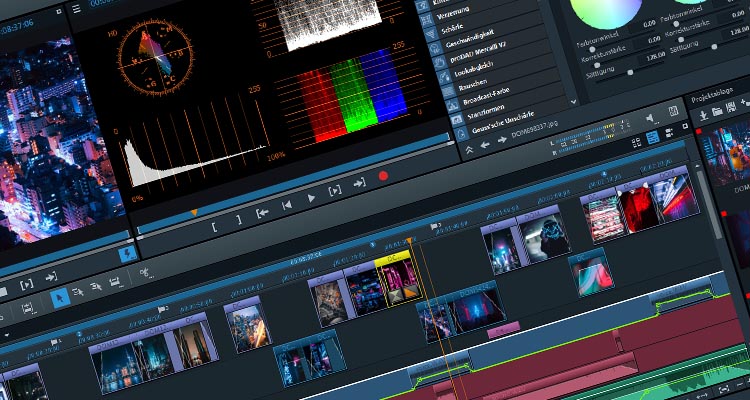The image size is (750, 400).
Task: Set the out-point with the right bracket
Action: [239, 220]
